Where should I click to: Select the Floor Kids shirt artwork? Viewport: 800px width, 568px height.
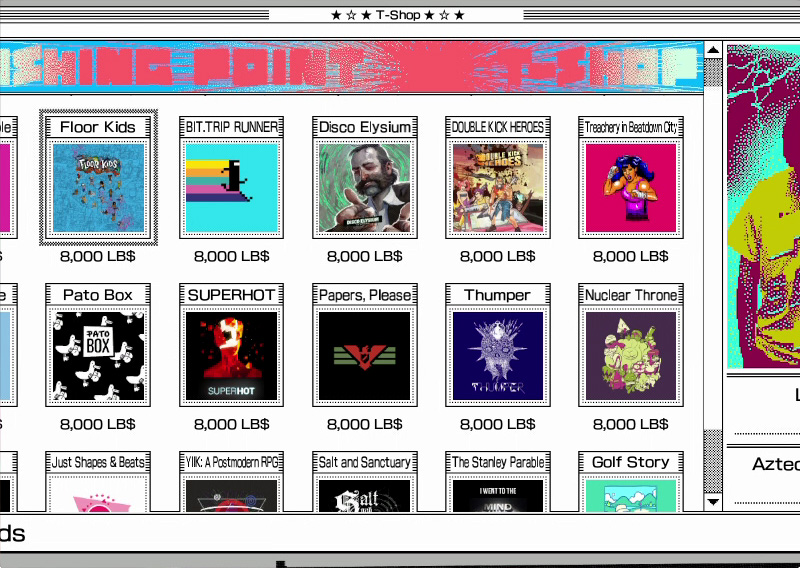coord(98,188)
